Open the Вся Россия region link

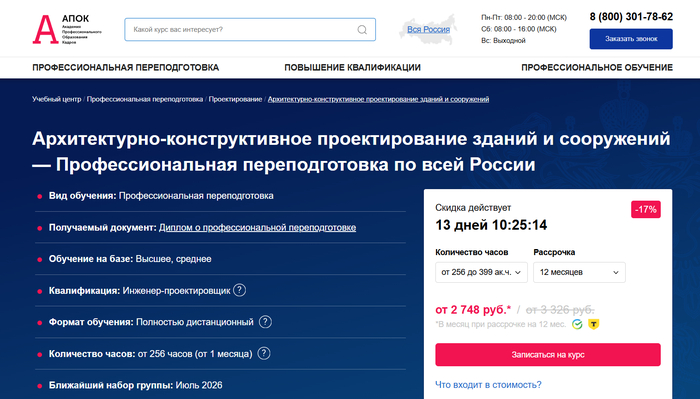428,29
